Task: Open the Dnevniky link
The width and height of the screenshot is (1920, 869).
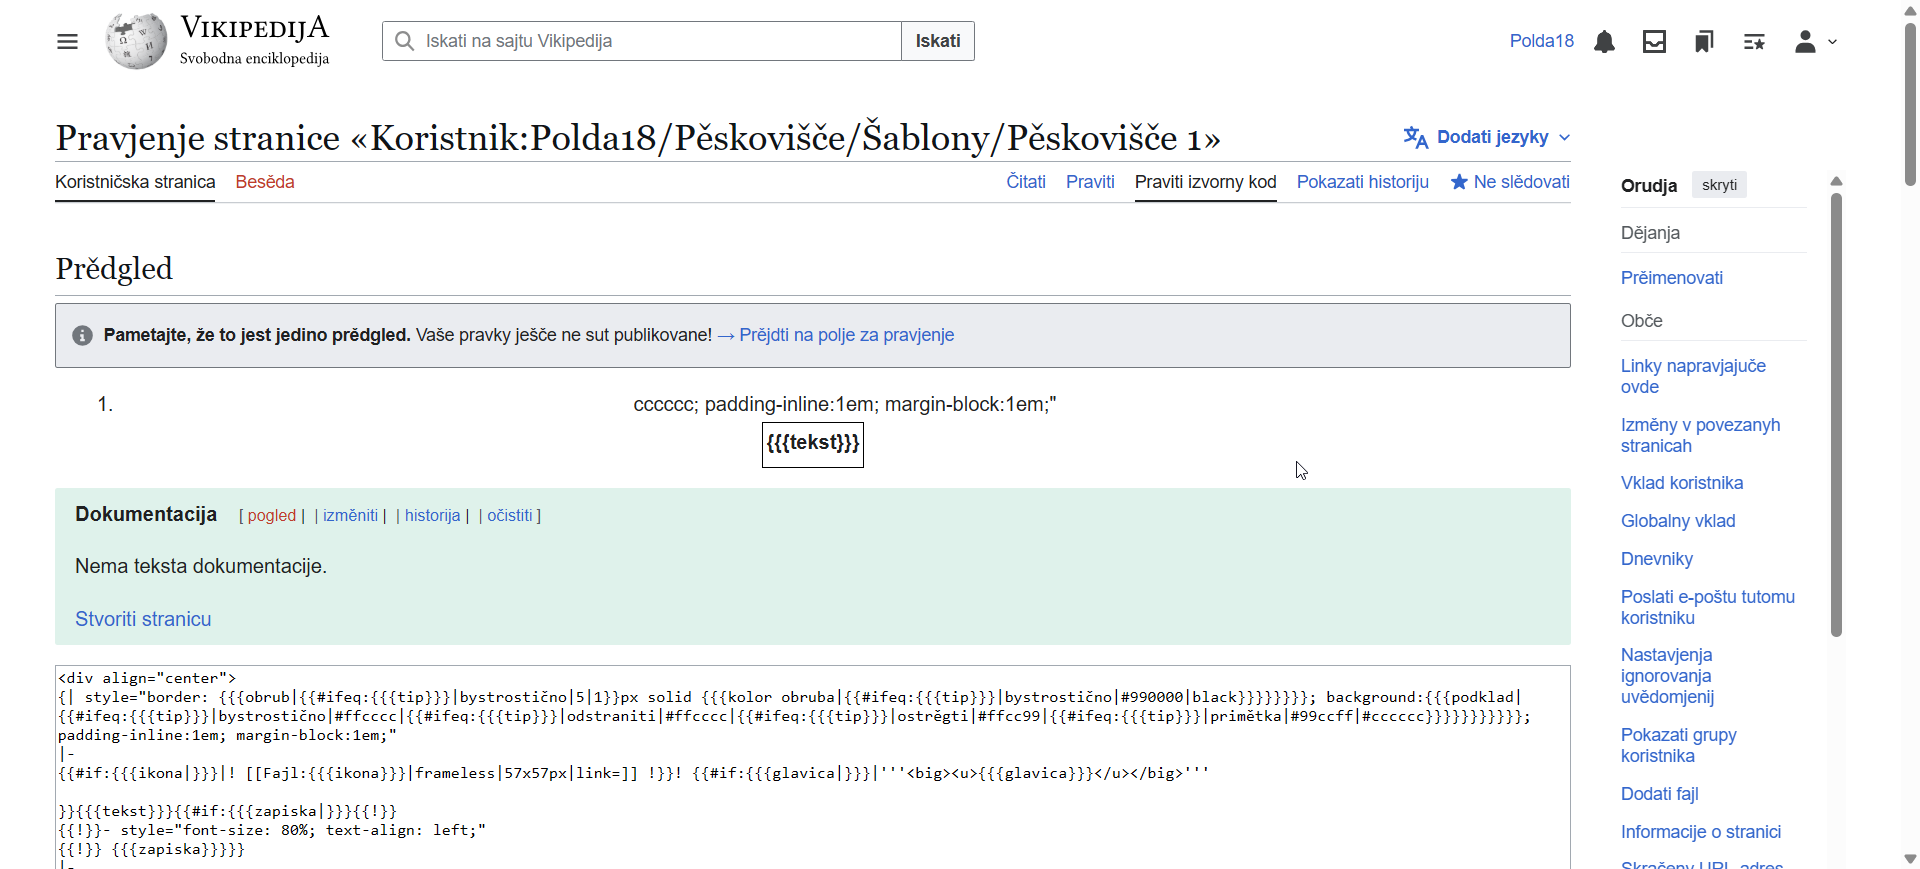Action: 1657,559
